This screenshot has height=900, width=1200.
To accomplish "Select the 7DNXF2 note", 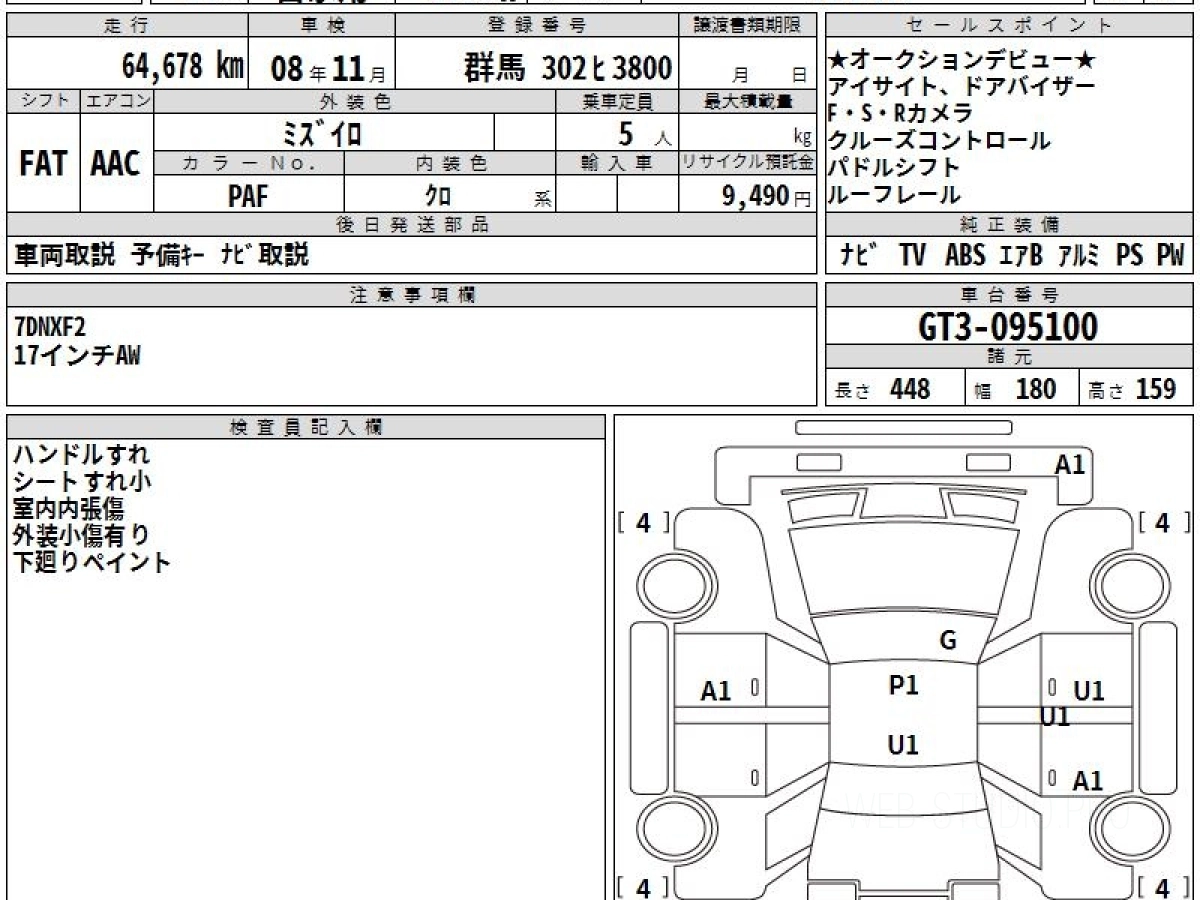I will point(51,325).
